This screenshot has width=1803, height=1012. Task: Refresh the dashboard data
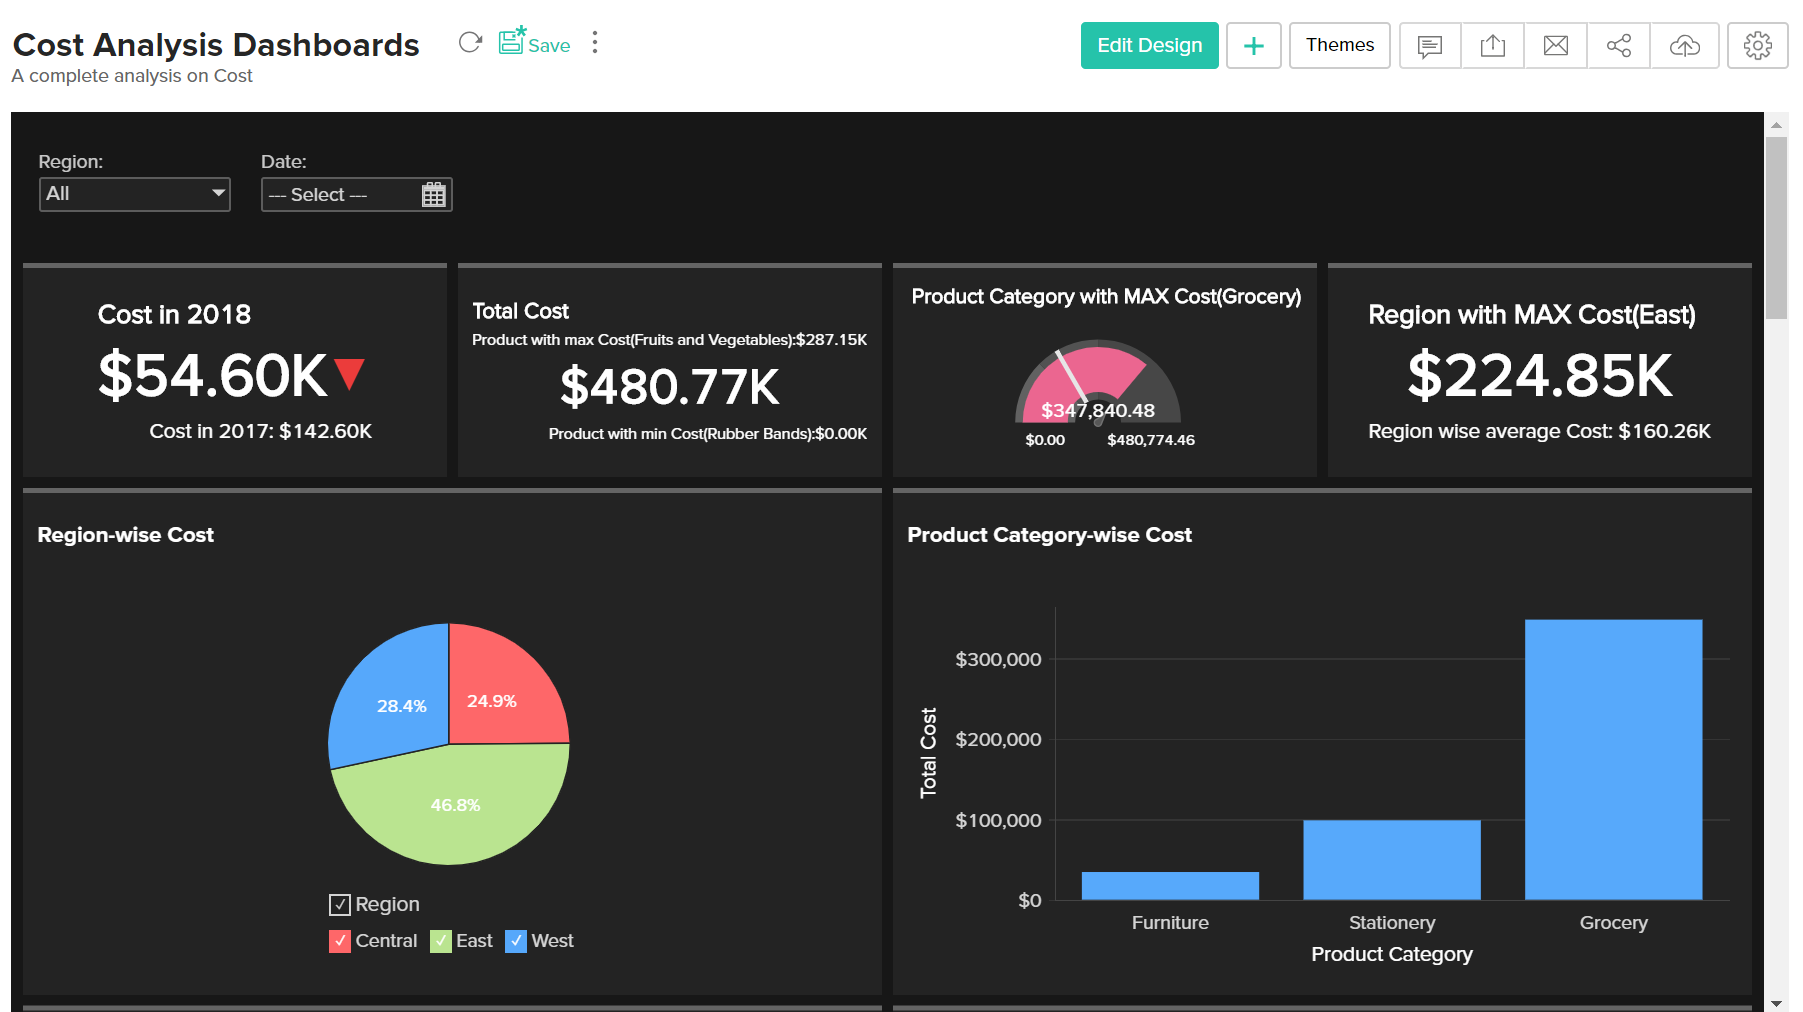point(470,42)
